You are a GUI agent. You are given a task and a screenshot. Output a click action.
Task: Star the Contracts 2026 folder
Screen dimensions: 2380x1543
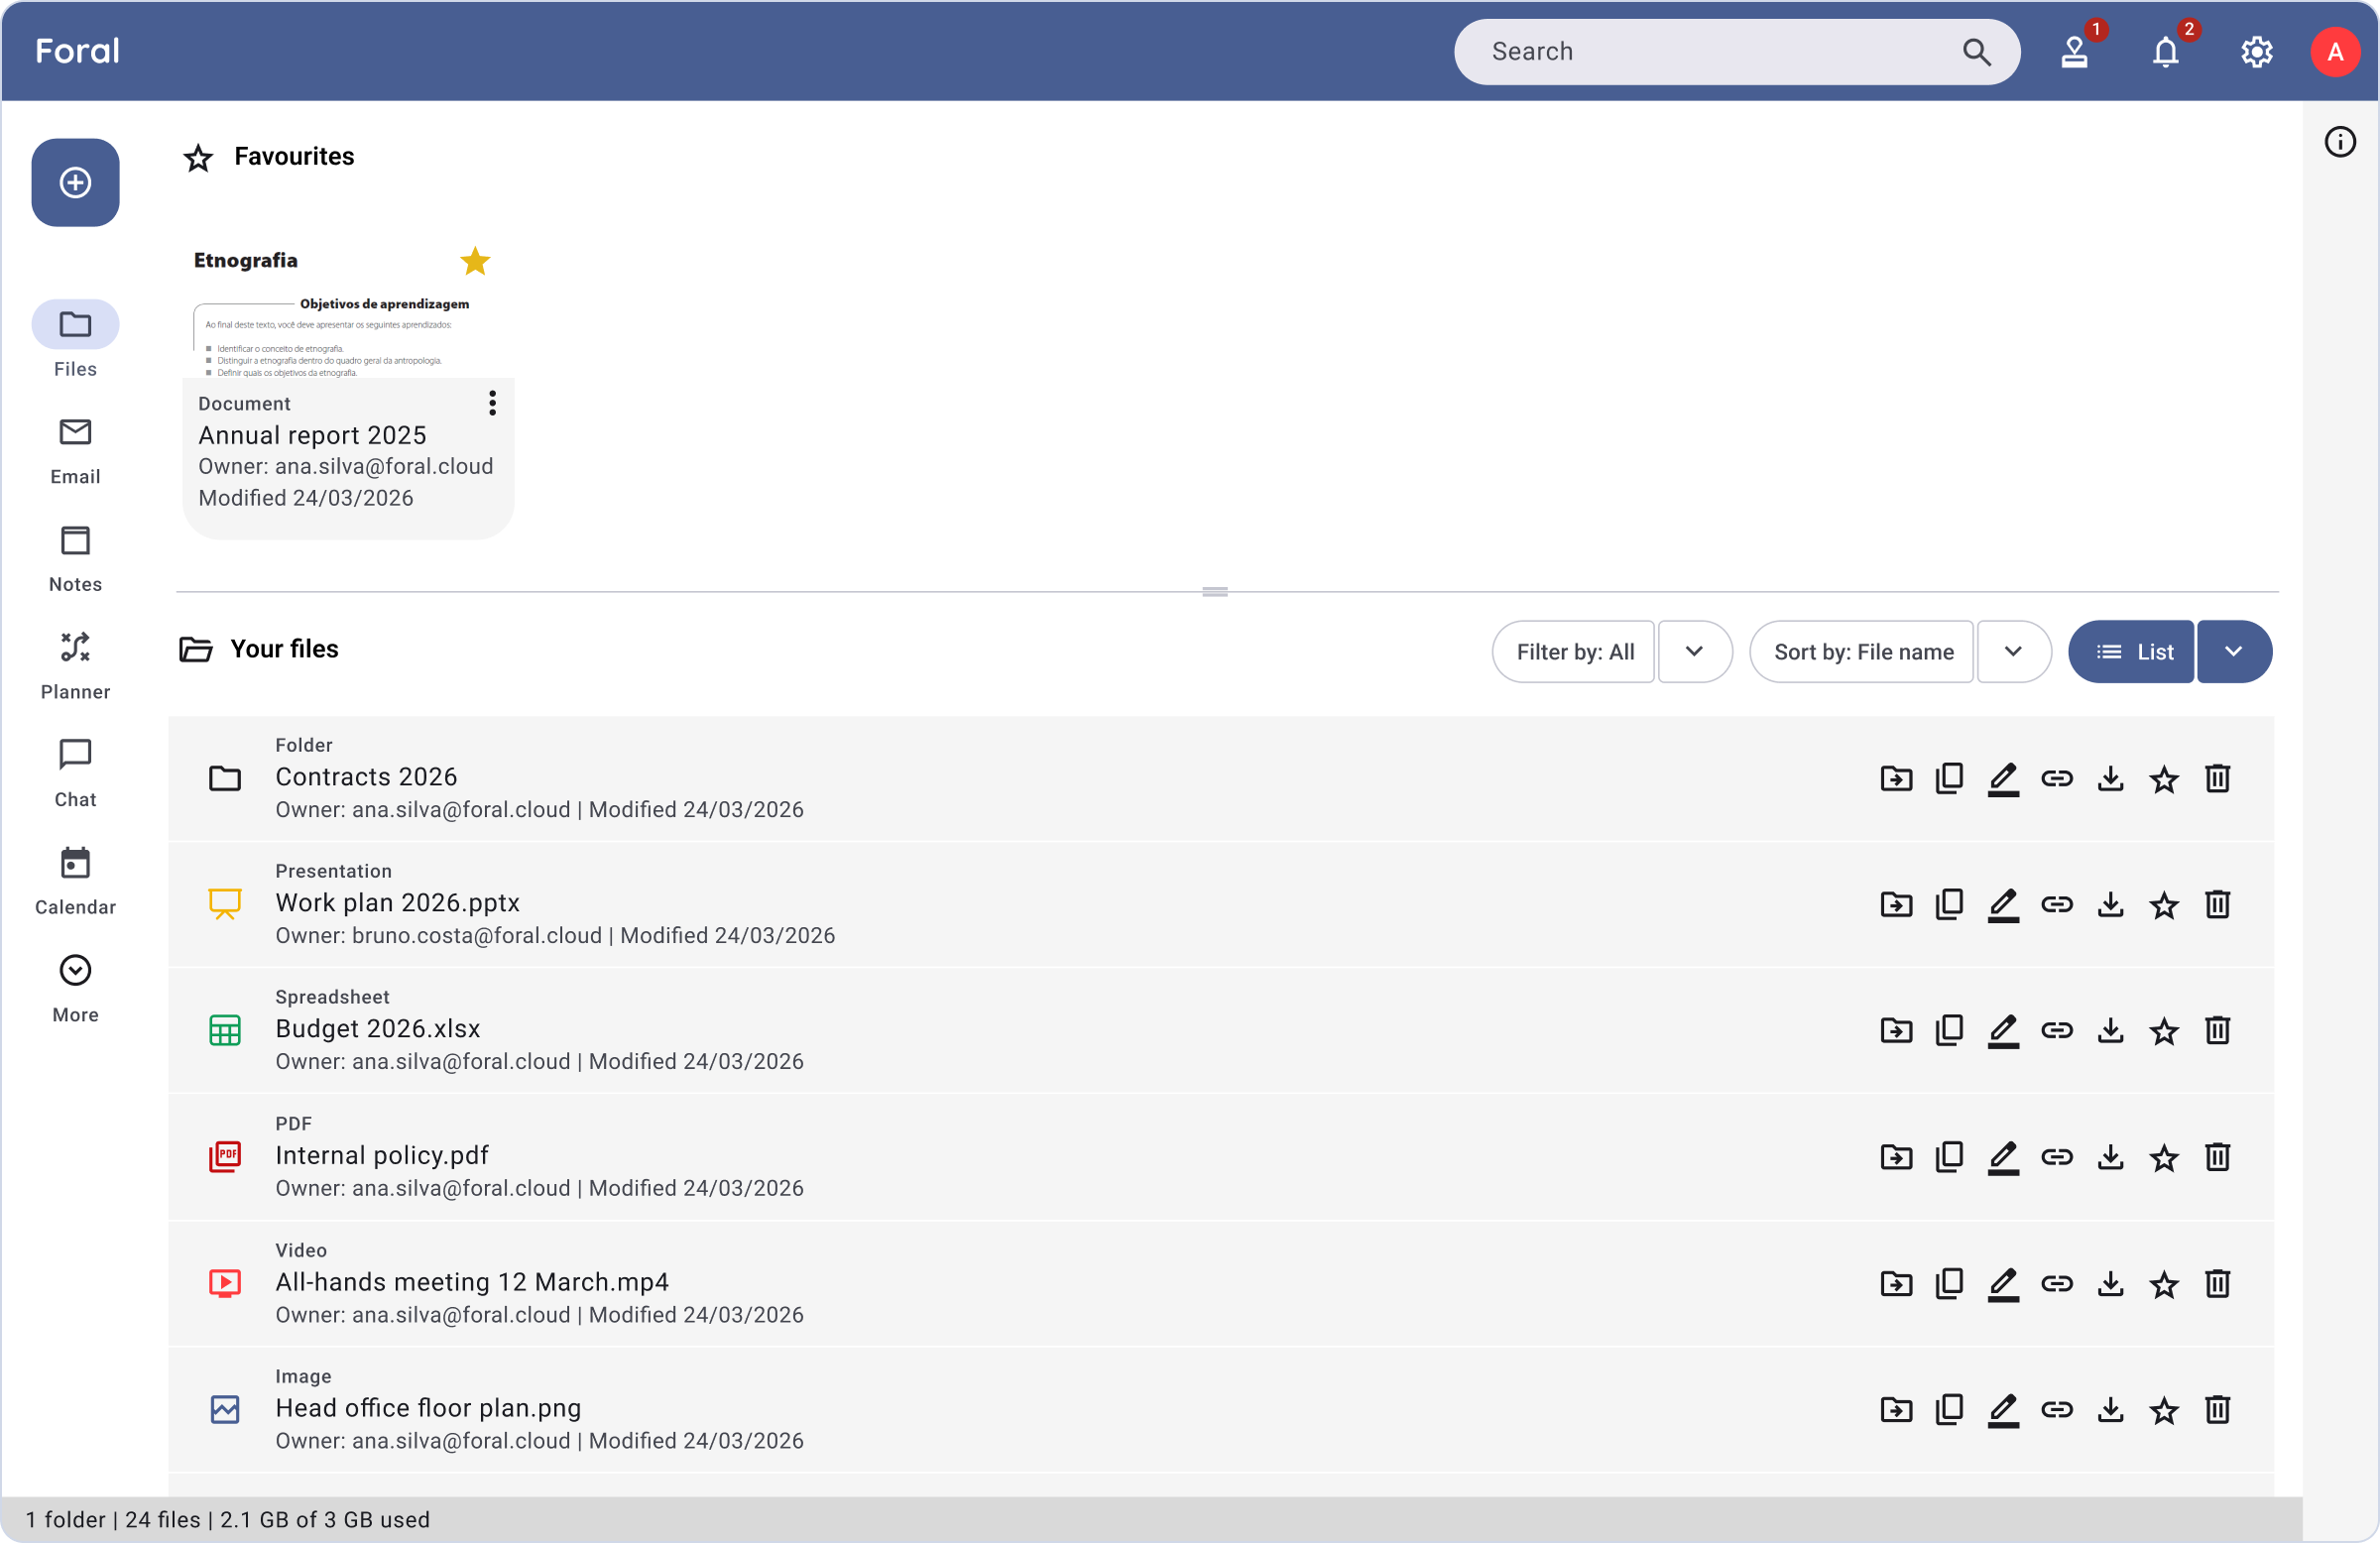2164,778
